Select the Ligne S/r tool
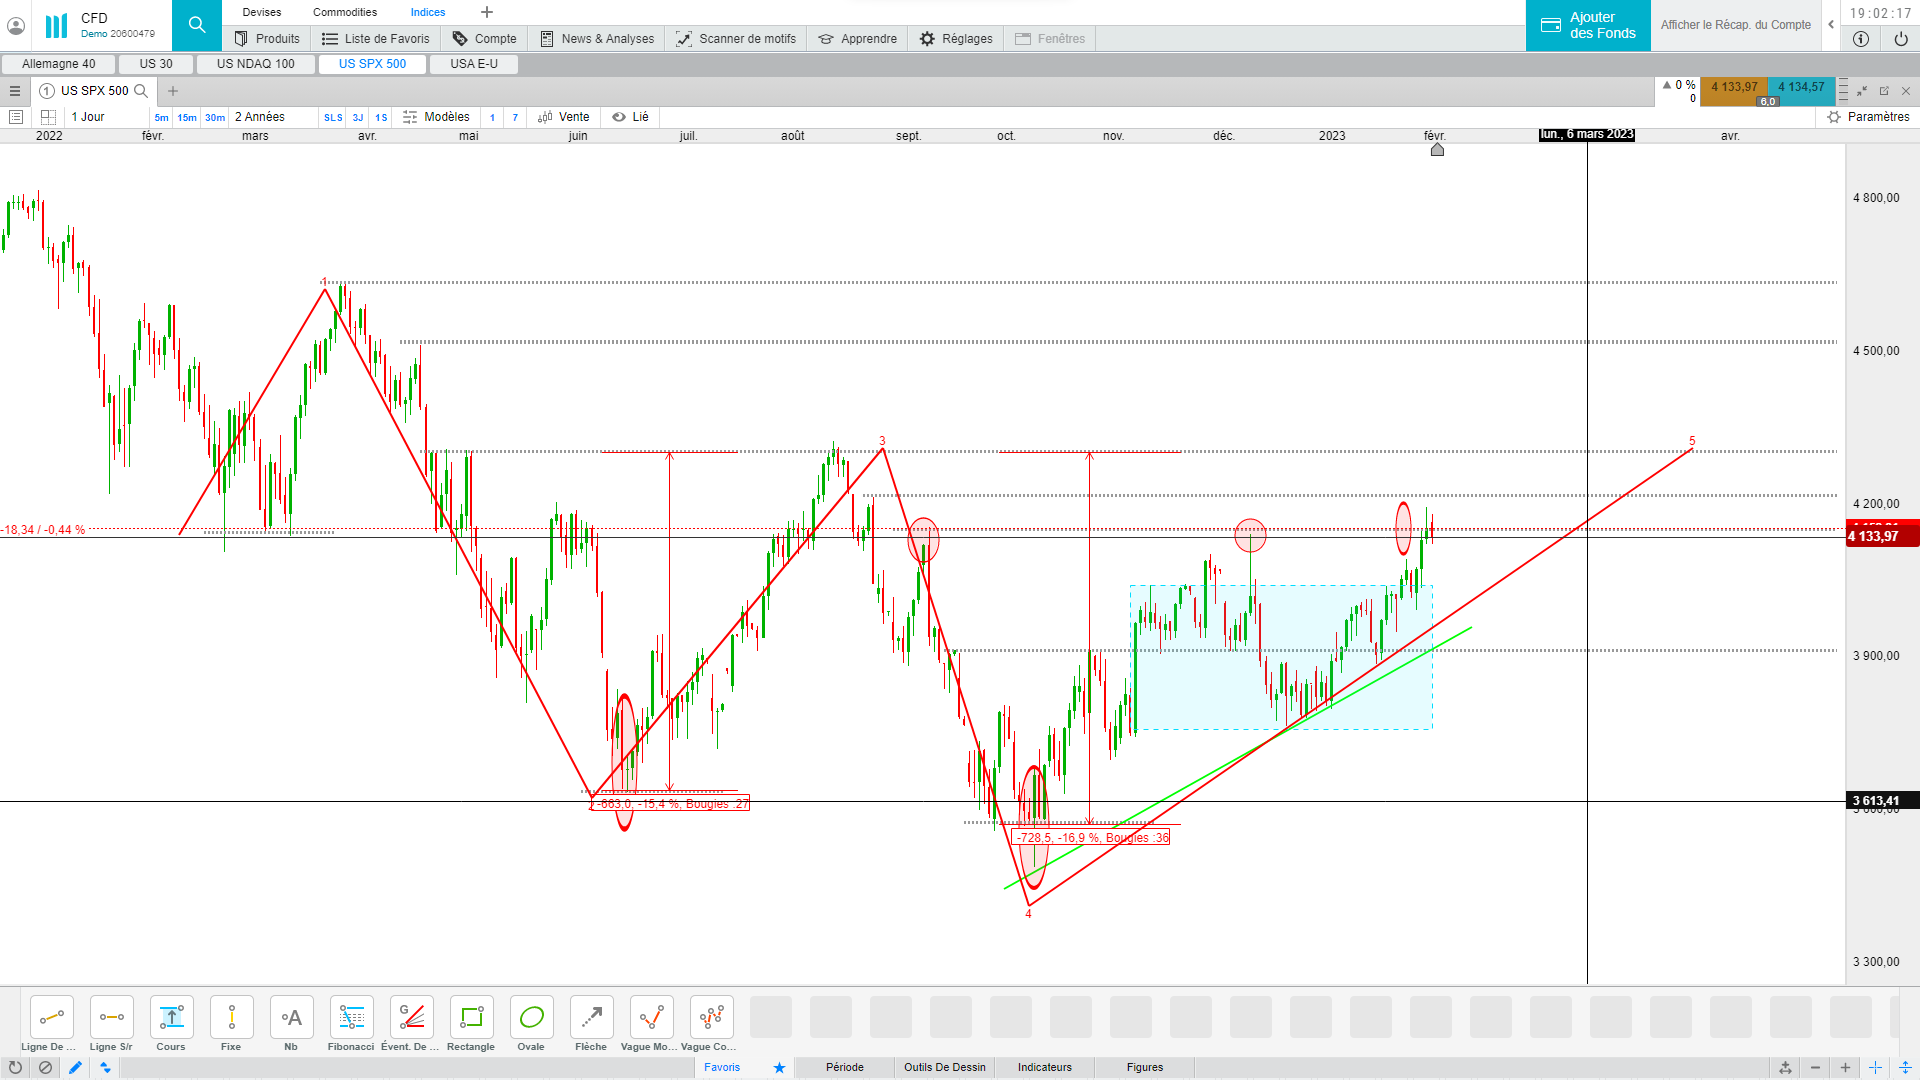This screenshot has height=1080, width=1920. (111, 1018)
